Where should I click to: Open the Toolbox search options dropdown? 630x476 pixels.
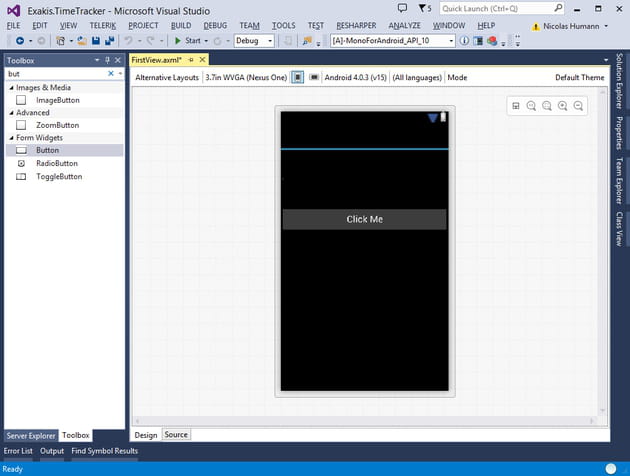(120, 74)
